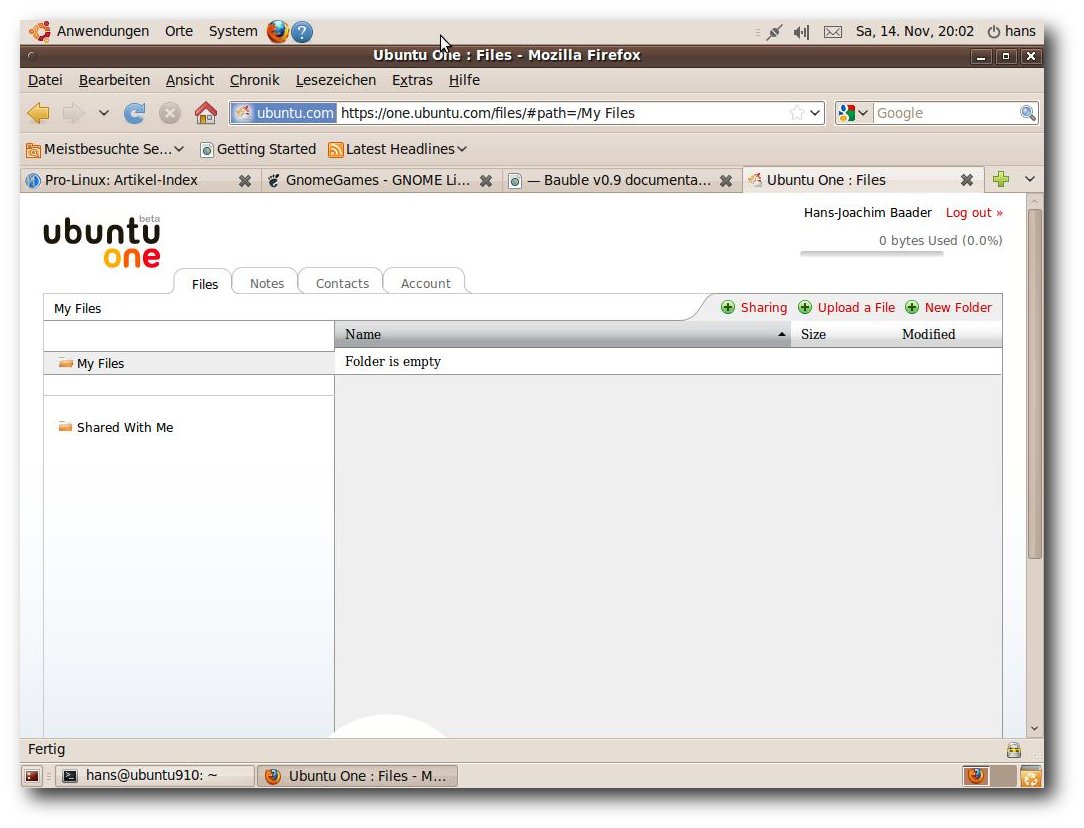This screenshot has width=1084, height=828.
Task: Open the list all tabs dropdown
Action: pos(1029,180)
